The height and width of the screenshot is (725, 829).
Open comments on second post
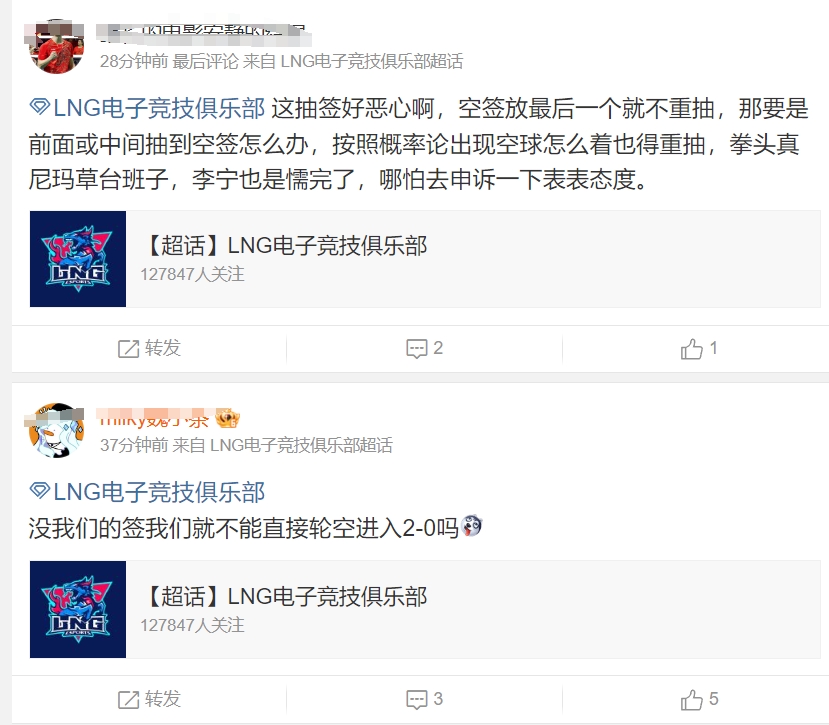[x=416, y=700]
